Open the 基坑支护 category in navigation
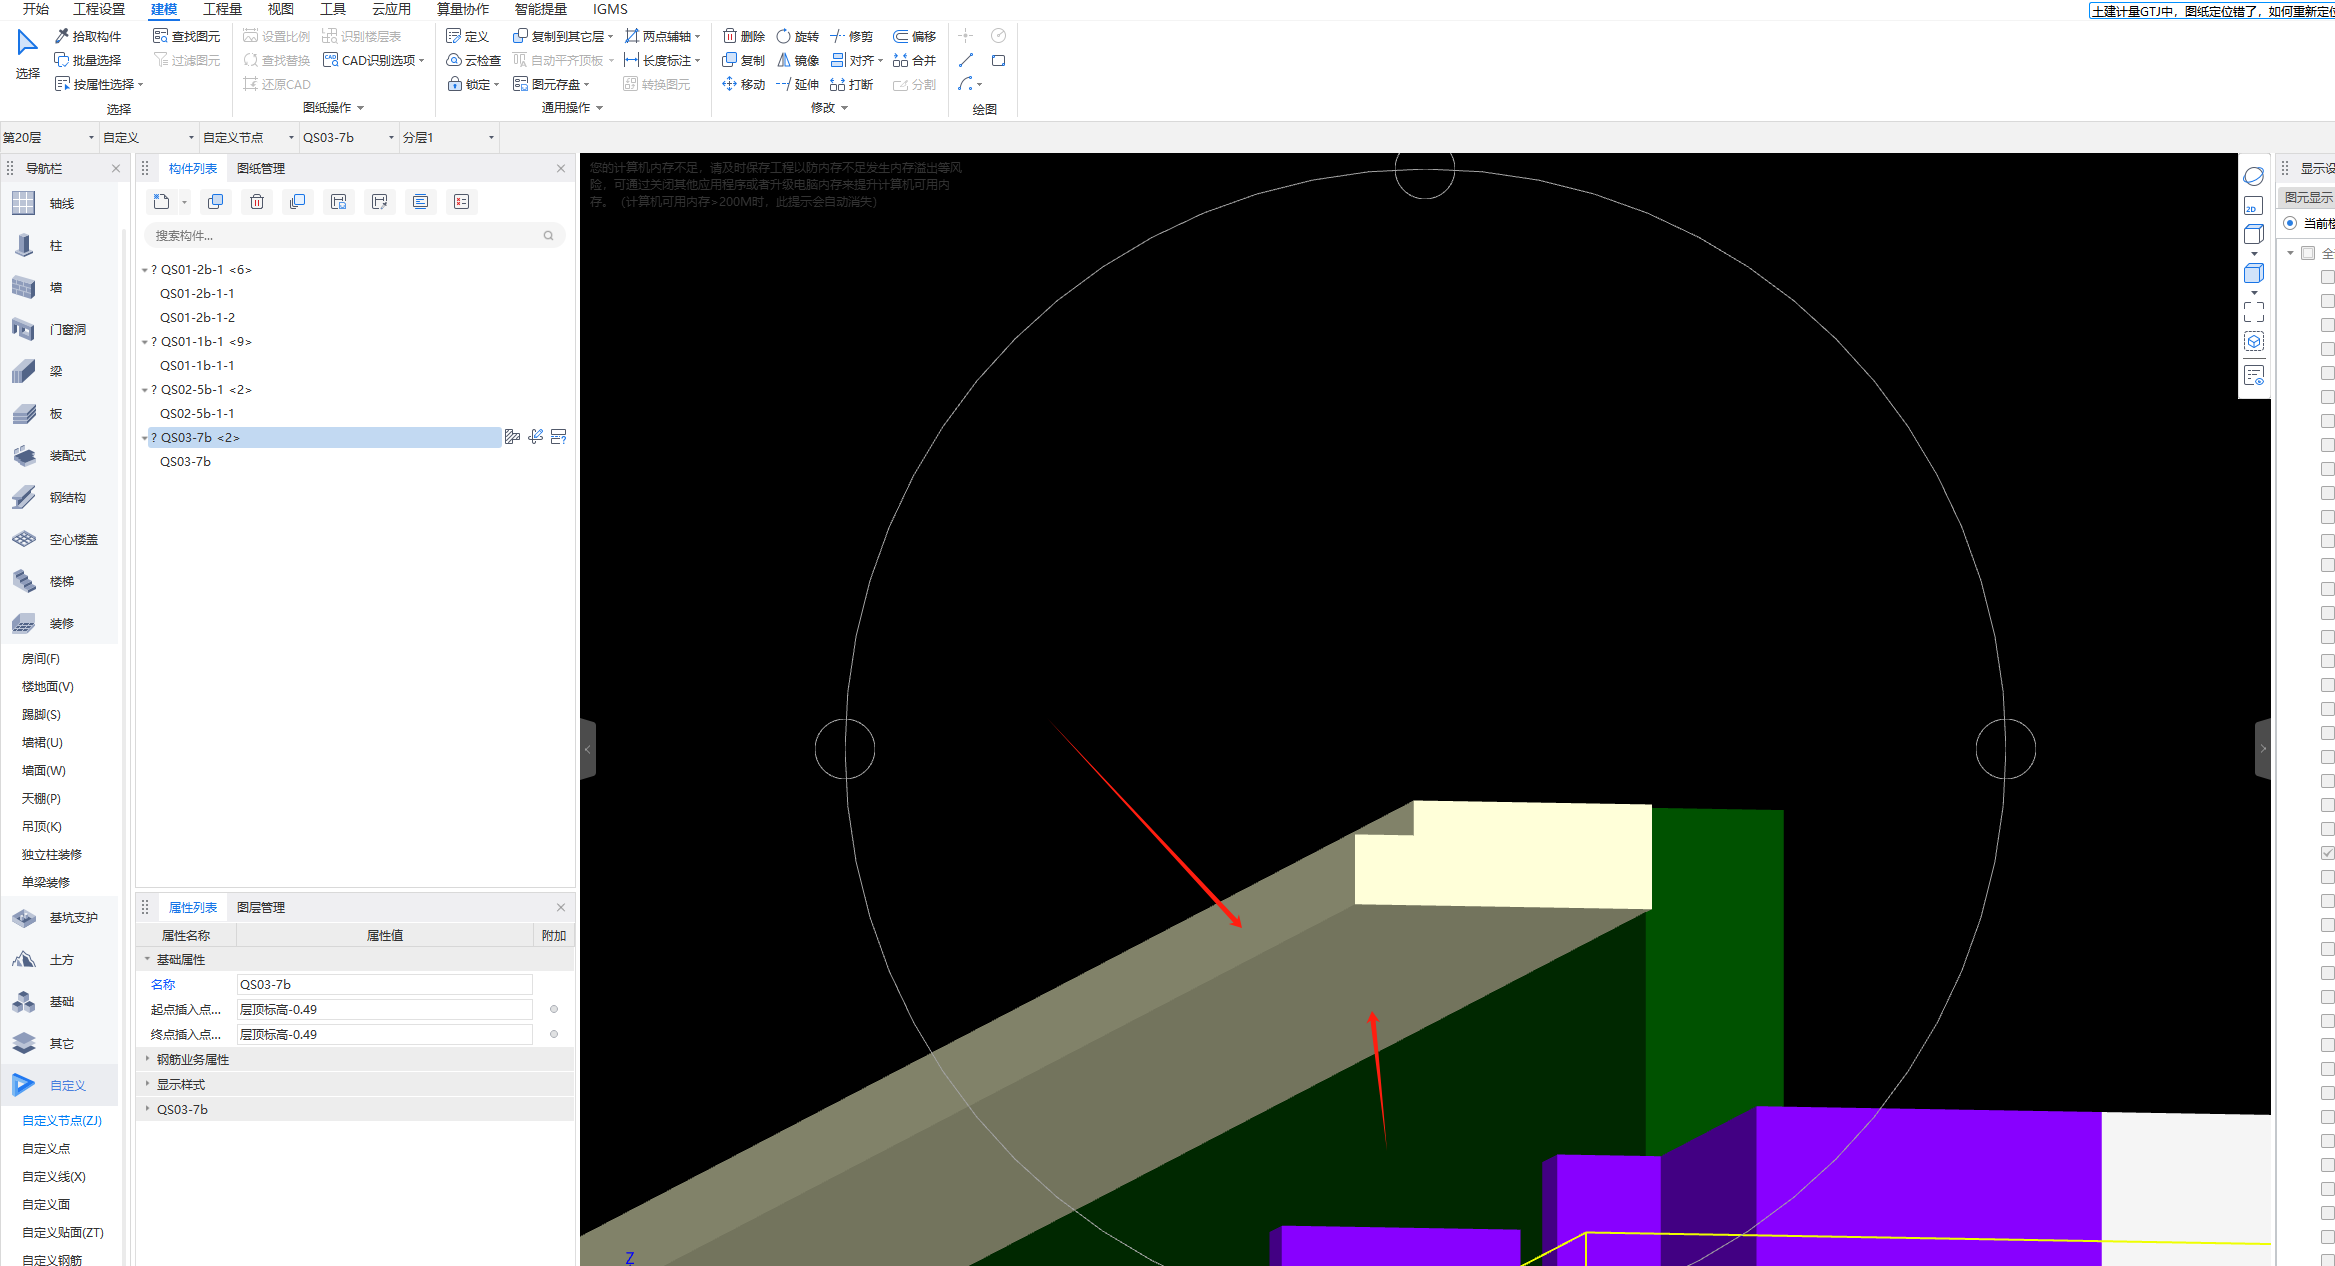The height and width of the screenshot is (1266, 2335). [x=60, y=917]
